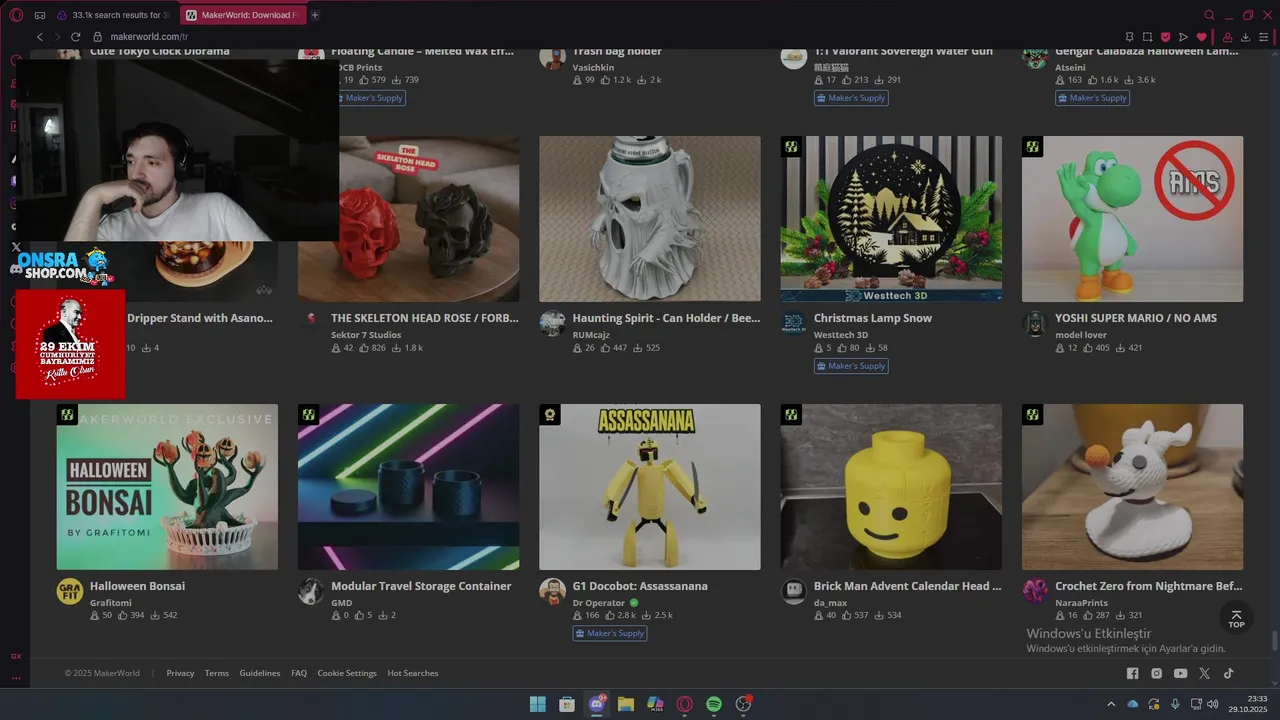Screen dimensions: 1280x720
Task: Click the Grafitomi author avatar
Action: [x=69, y=591]
